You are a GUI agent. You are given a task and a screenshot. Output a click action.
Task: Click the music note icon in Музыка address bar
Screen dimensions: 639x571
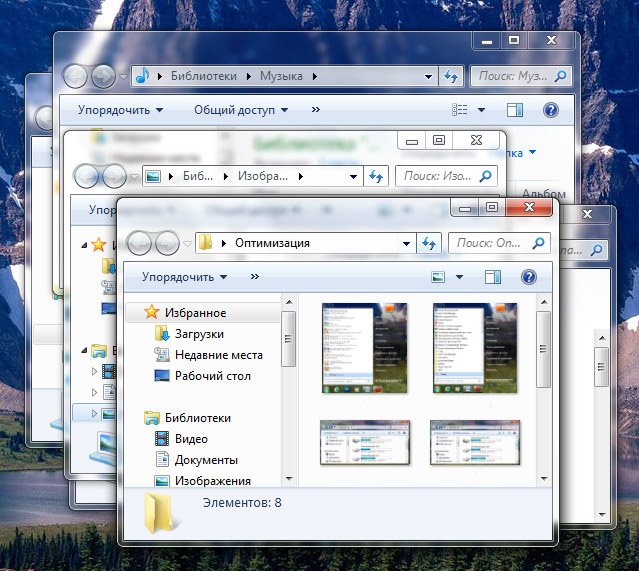coord(142,75)
